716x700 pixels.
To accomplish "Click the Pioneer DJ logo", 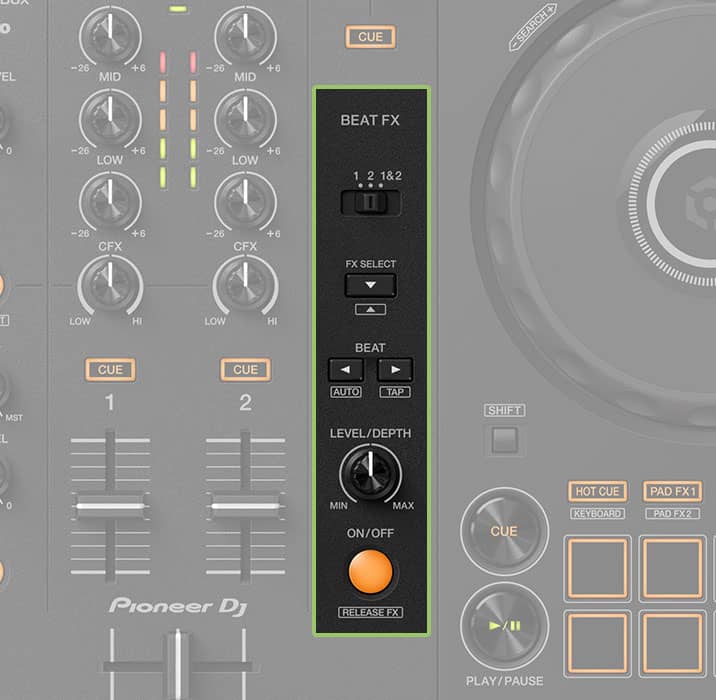I will pos(178,606).
